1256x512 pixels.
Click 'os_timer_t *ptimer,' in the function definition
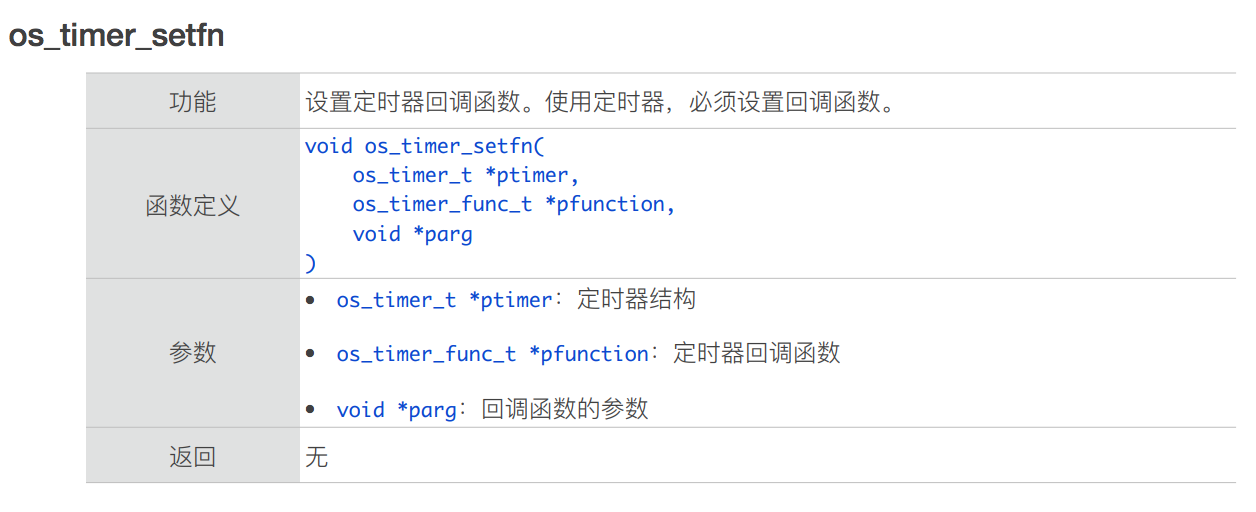[466, 175]
